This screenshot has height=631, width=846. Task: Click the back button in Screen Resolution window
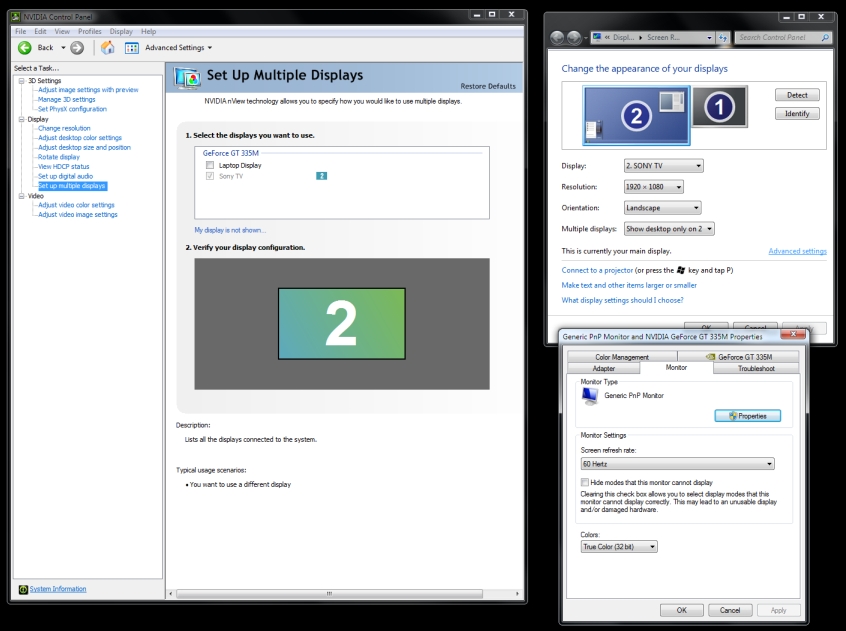[x=557, y=38]
